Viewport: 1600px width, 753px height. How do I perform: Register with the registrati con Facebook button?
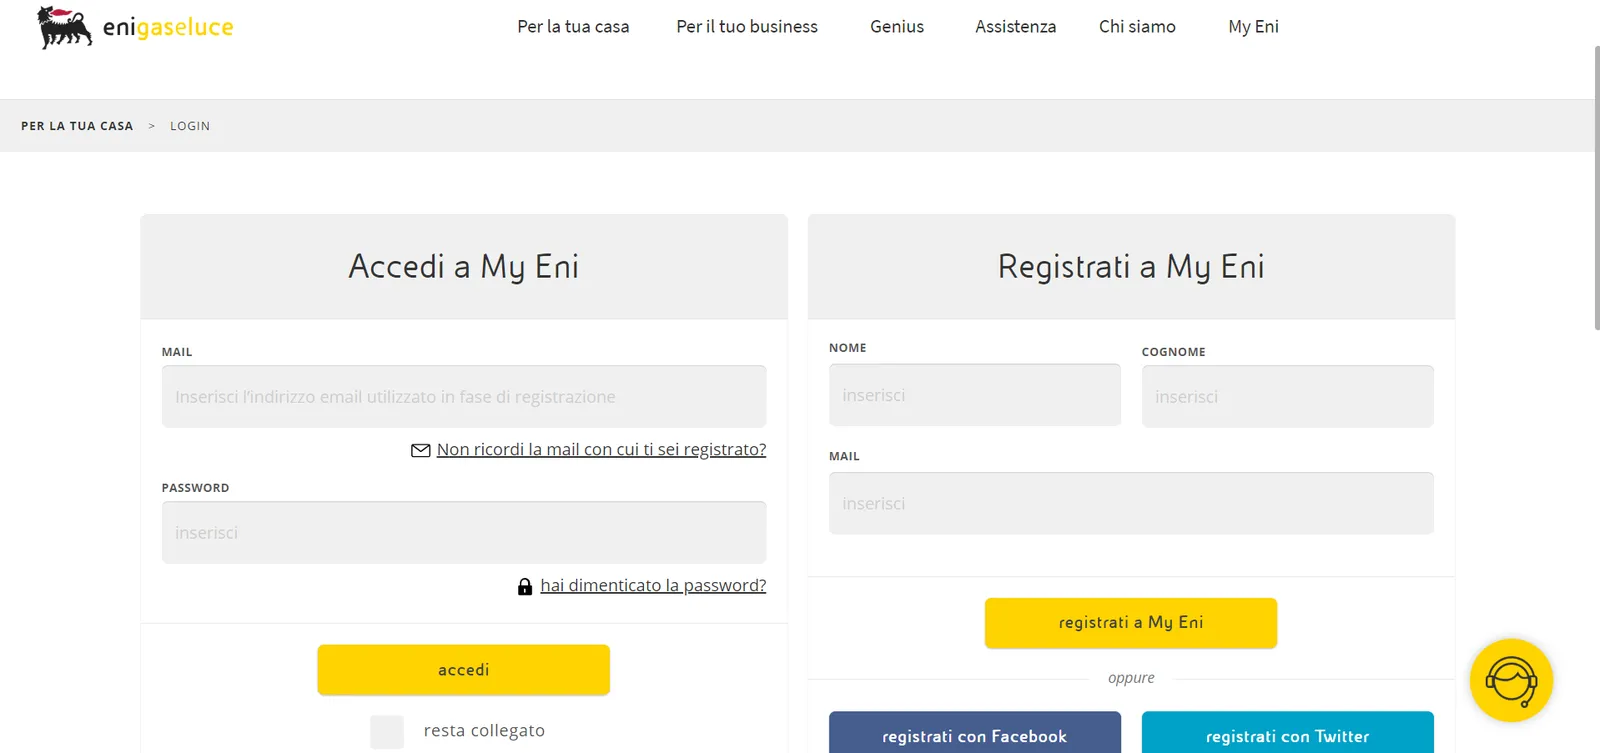pos(975,733)
